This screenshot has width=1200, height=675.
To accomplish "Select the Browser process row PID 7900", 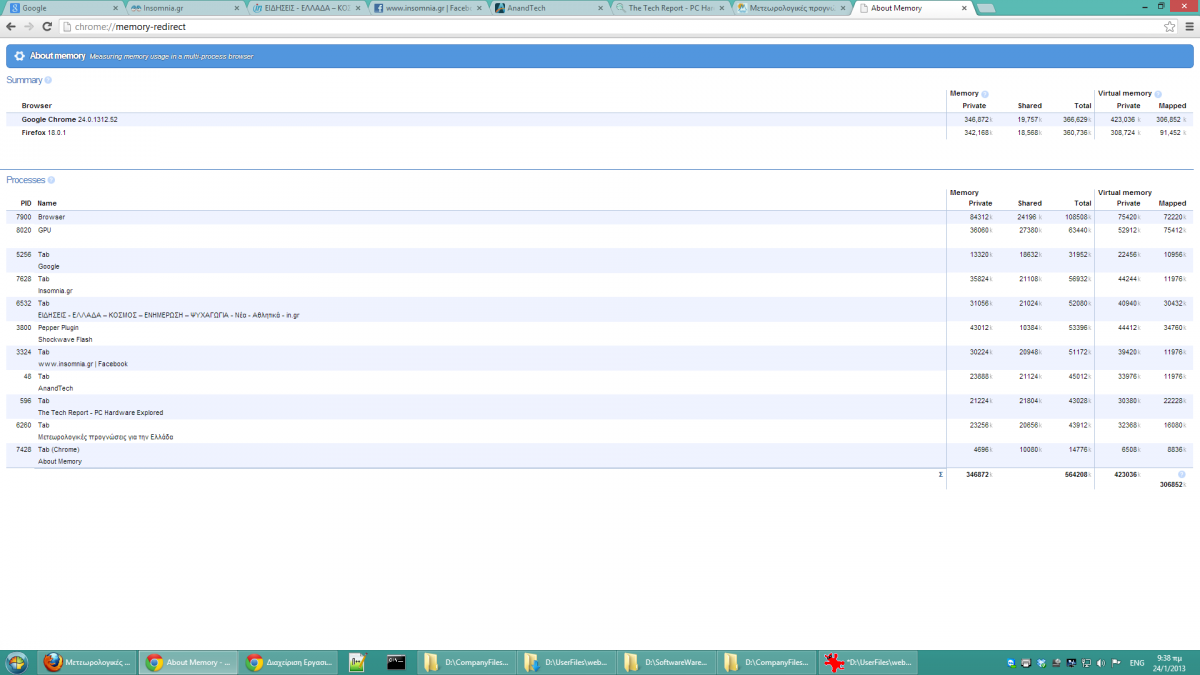I will coord(600,217).
